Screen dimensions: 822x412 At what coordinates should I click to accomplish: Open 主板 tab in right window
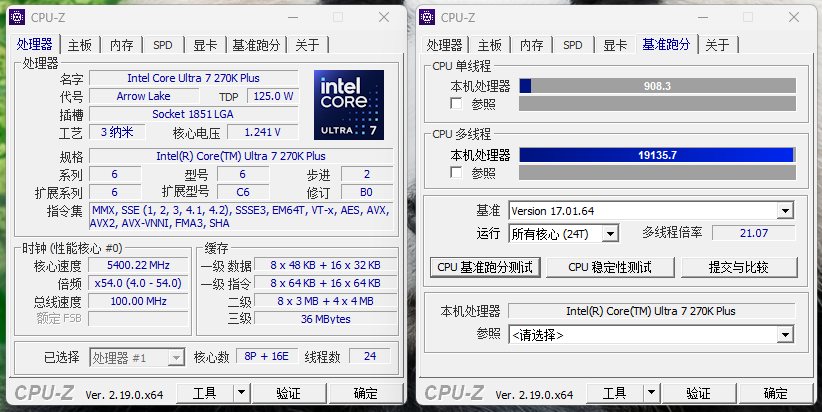point(490,46)
